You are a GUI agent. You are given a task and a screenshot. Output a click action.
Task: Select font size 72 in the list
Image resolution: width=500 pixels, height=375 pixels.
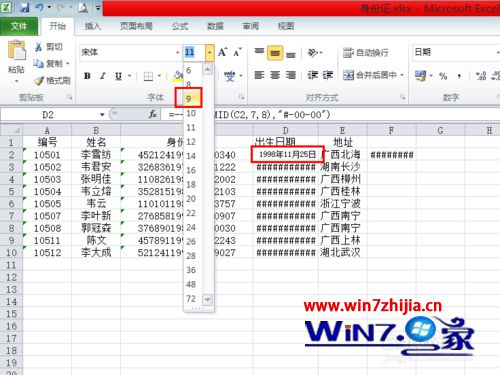click(x=193, y=298)
